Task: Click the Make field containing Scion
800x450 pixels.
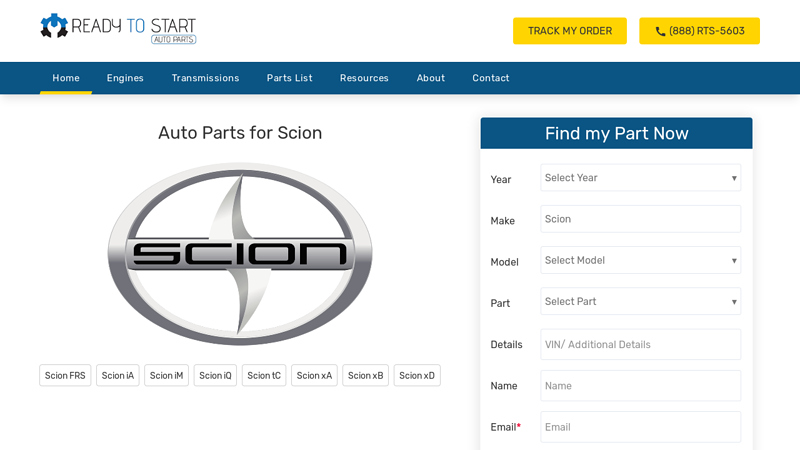Action: [640, 219]
